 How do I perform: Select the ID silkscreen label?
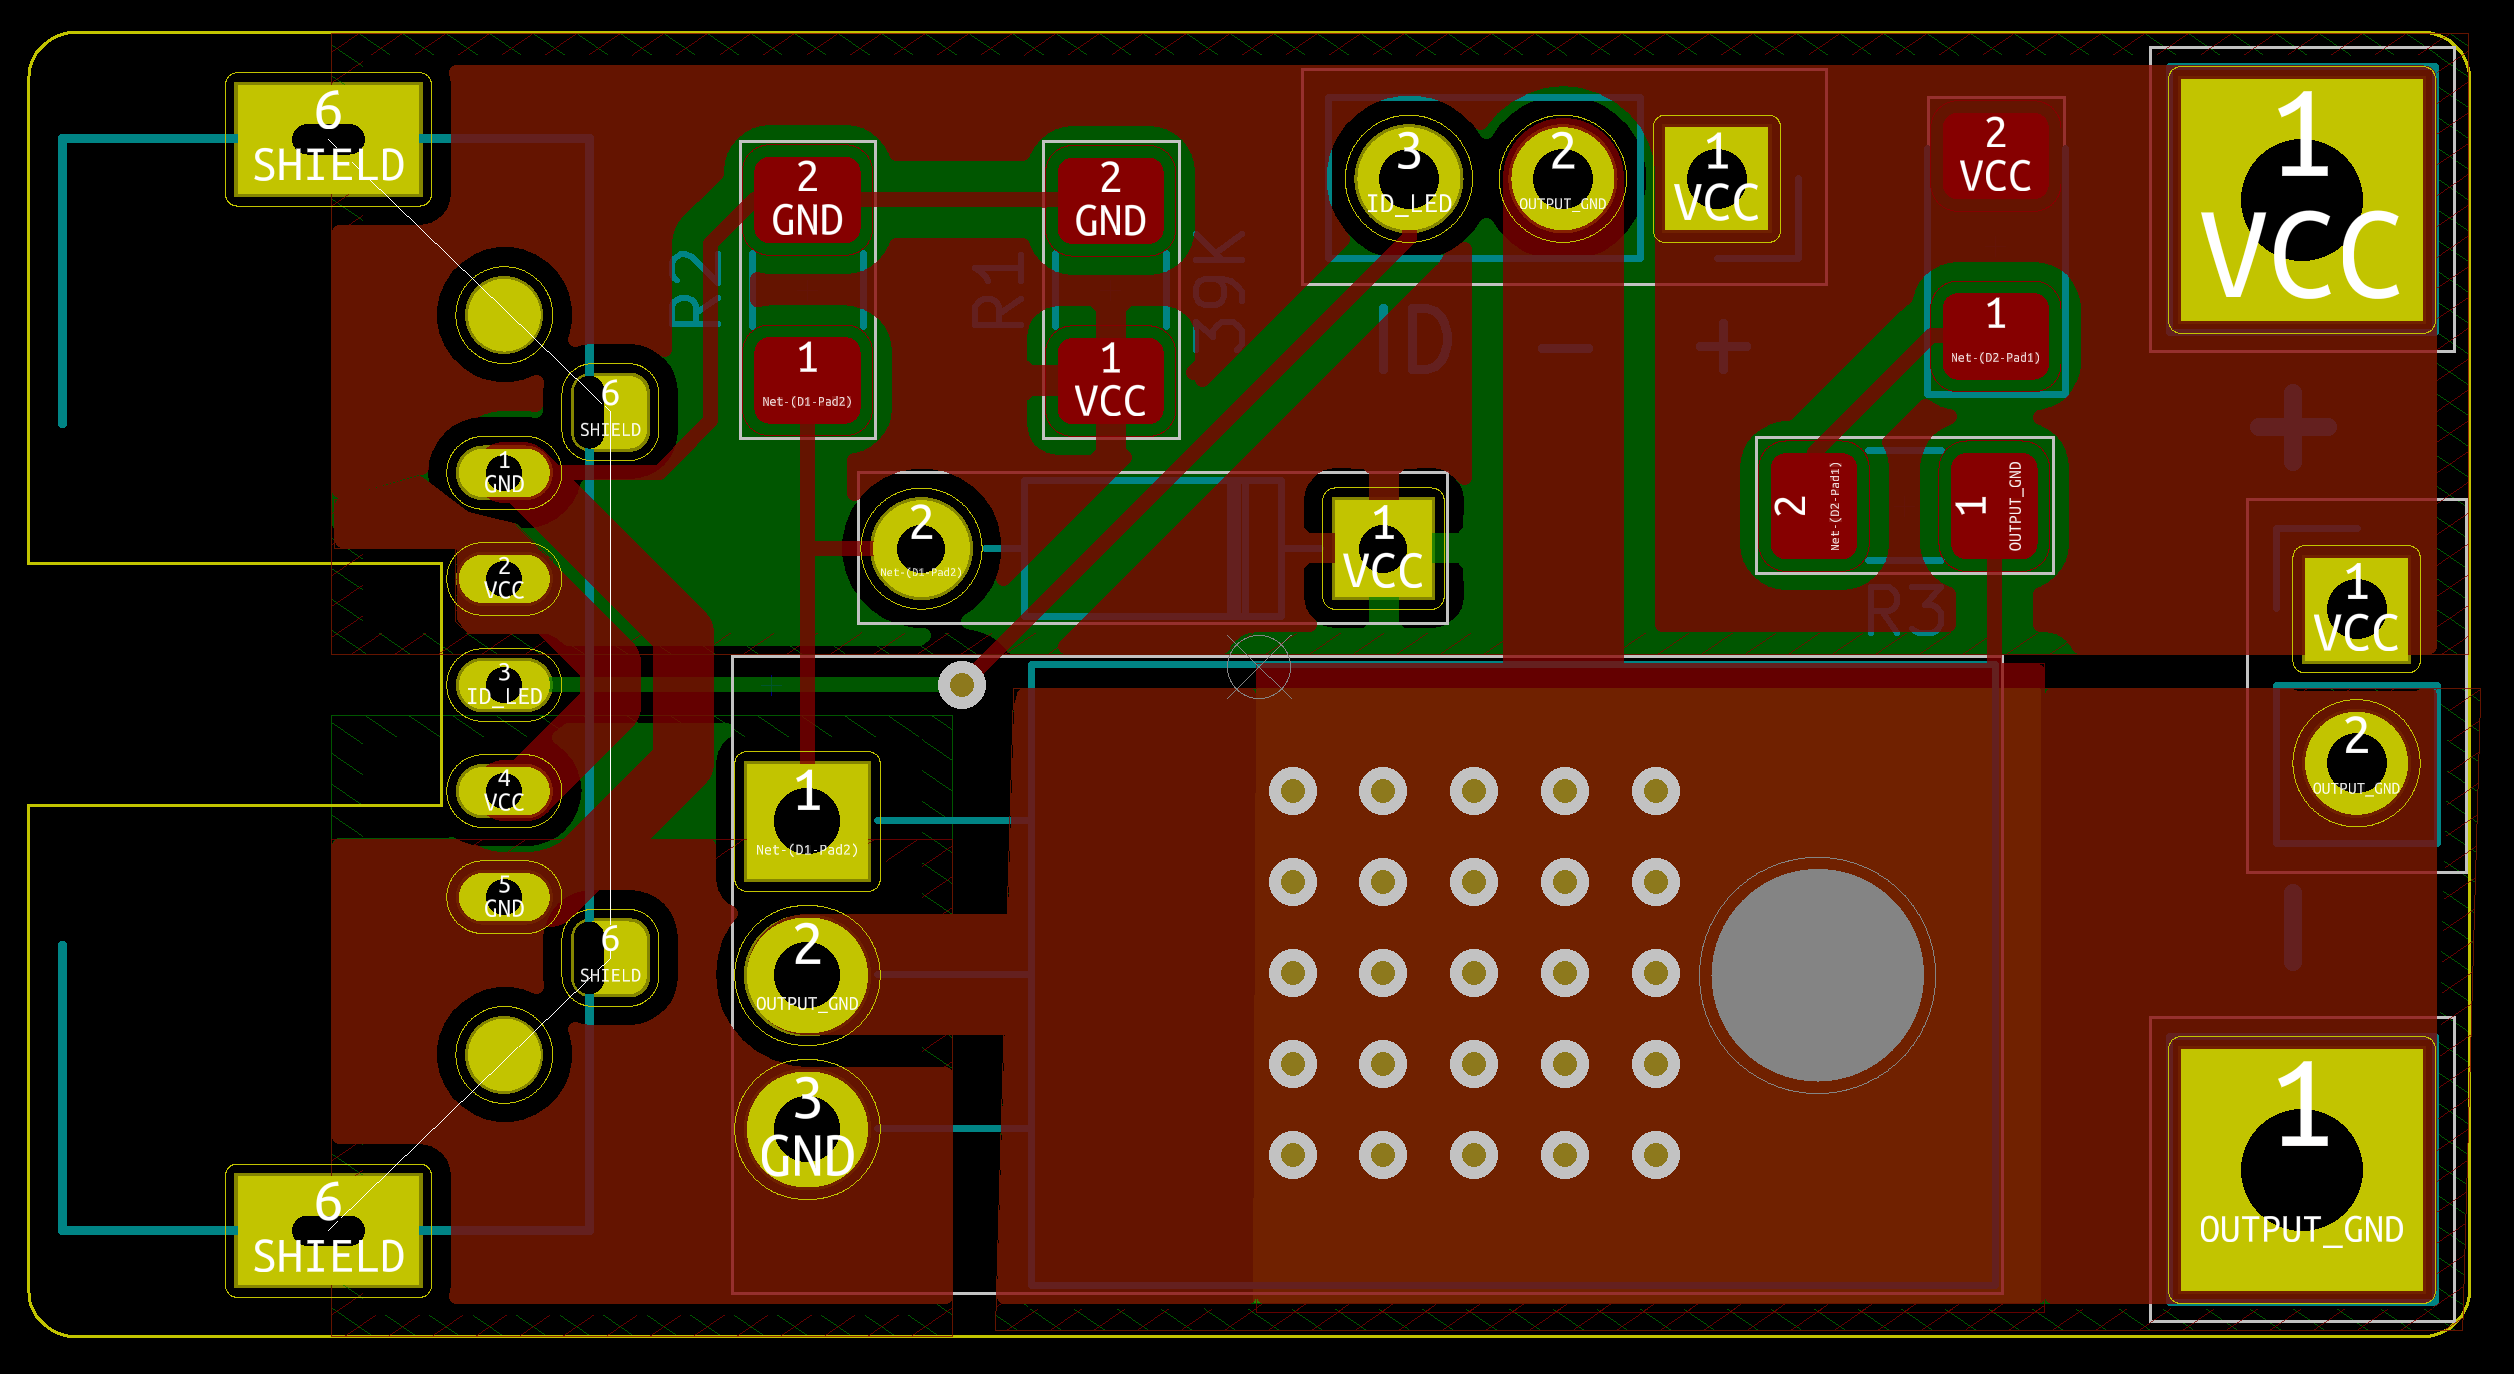click(x=1414, y=340)
